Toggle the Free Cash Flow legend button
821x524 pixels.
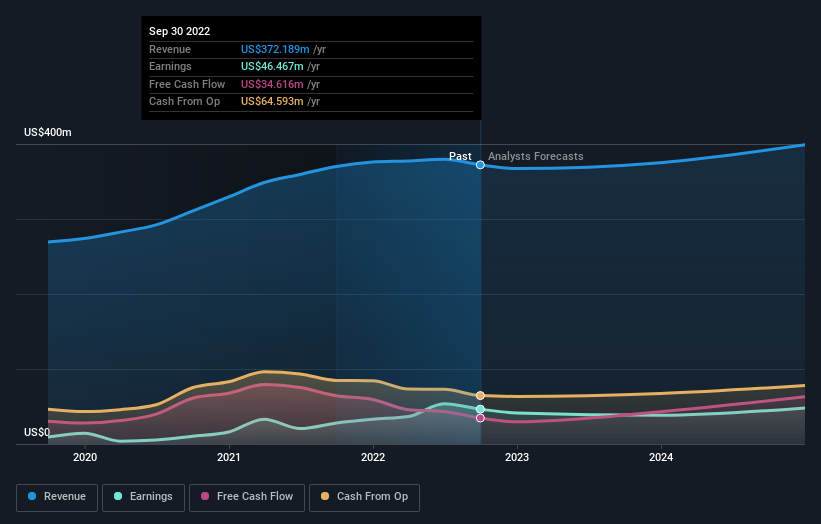(247, 497)
